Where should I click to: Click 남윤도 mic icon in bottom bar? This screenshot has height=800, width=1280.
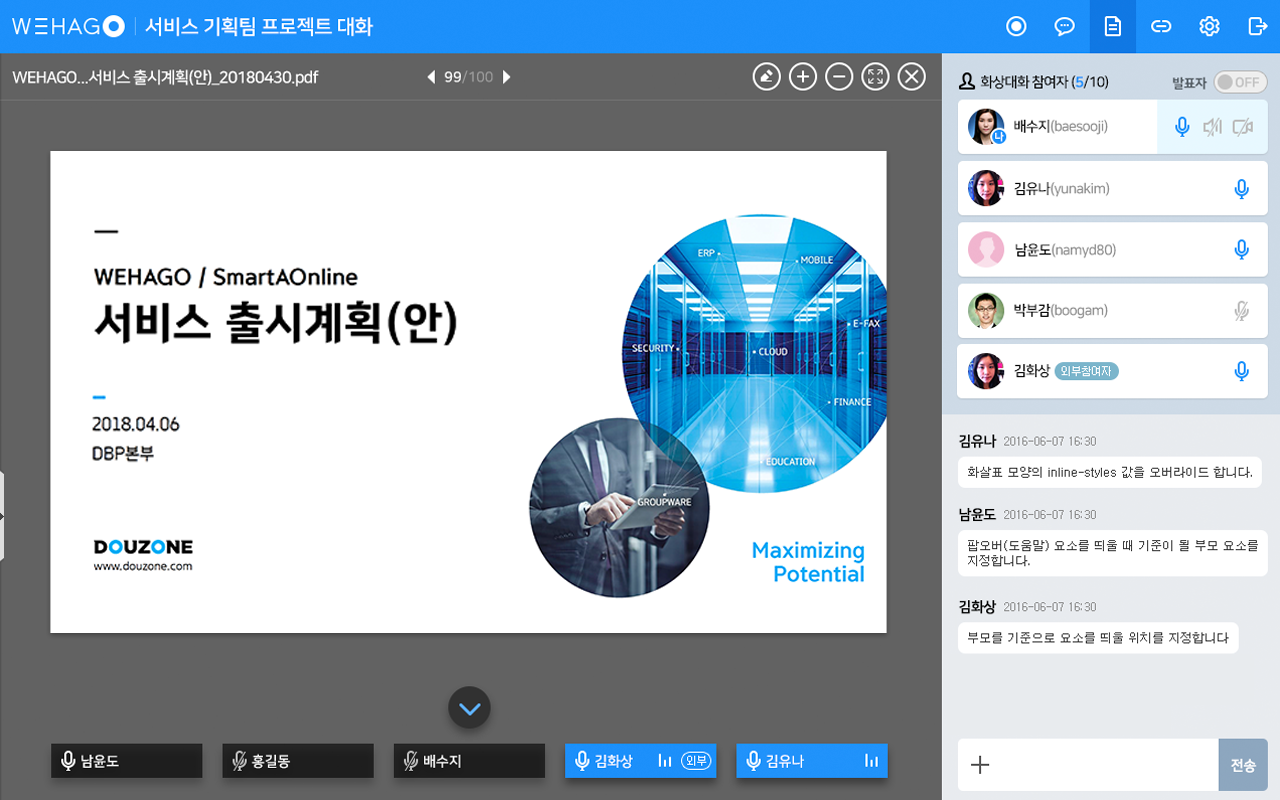click(68, 761)
